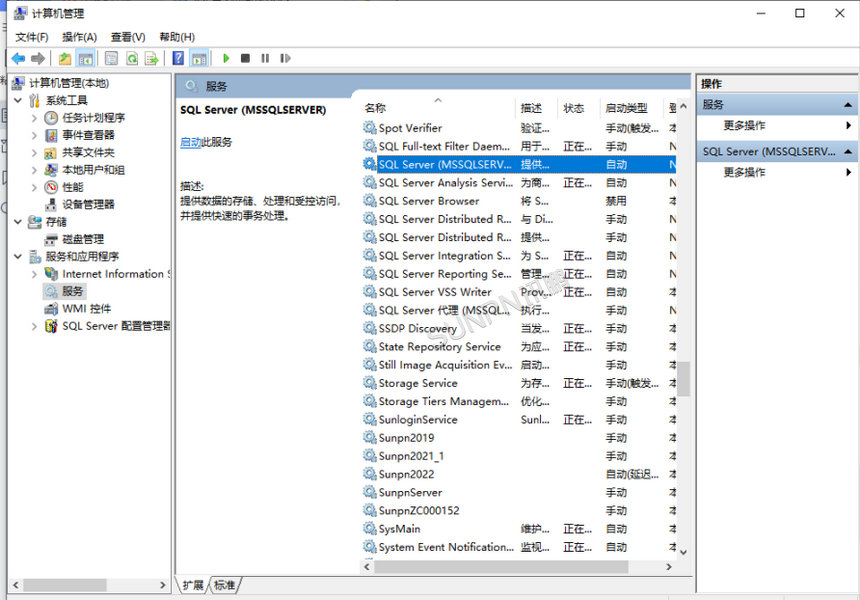The width and height of the screenshot is (860, 600).
Task: Collapse the 服务和应用程序 tree node
Action: [18, 257]
